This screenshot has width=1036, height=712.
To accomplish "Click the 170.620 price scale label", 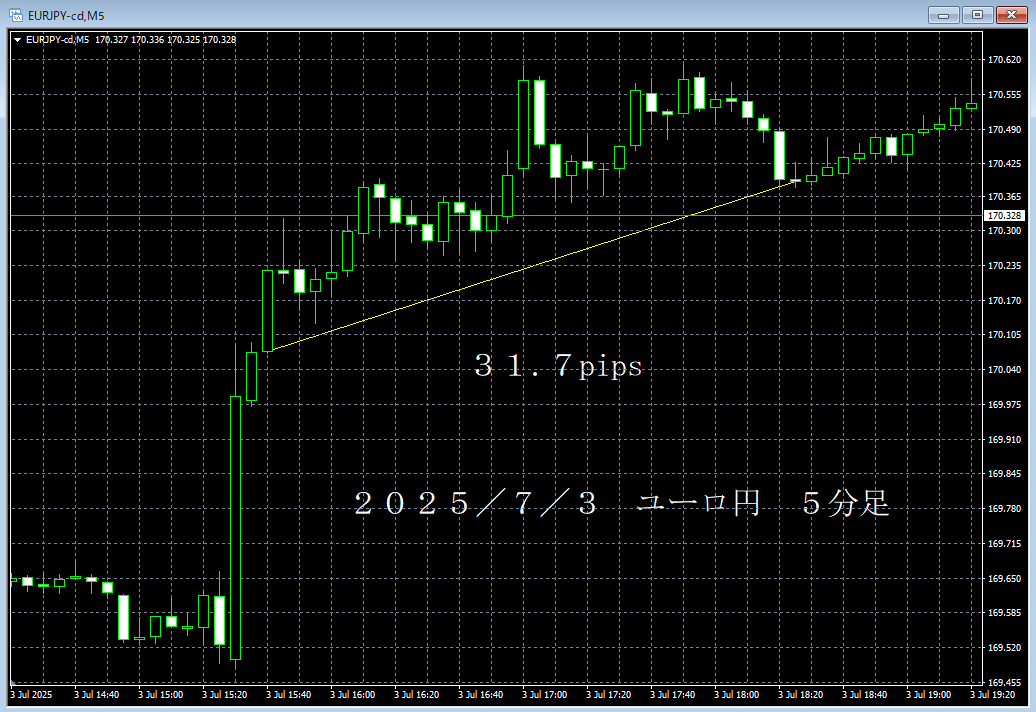I will tap(1004, 59).
